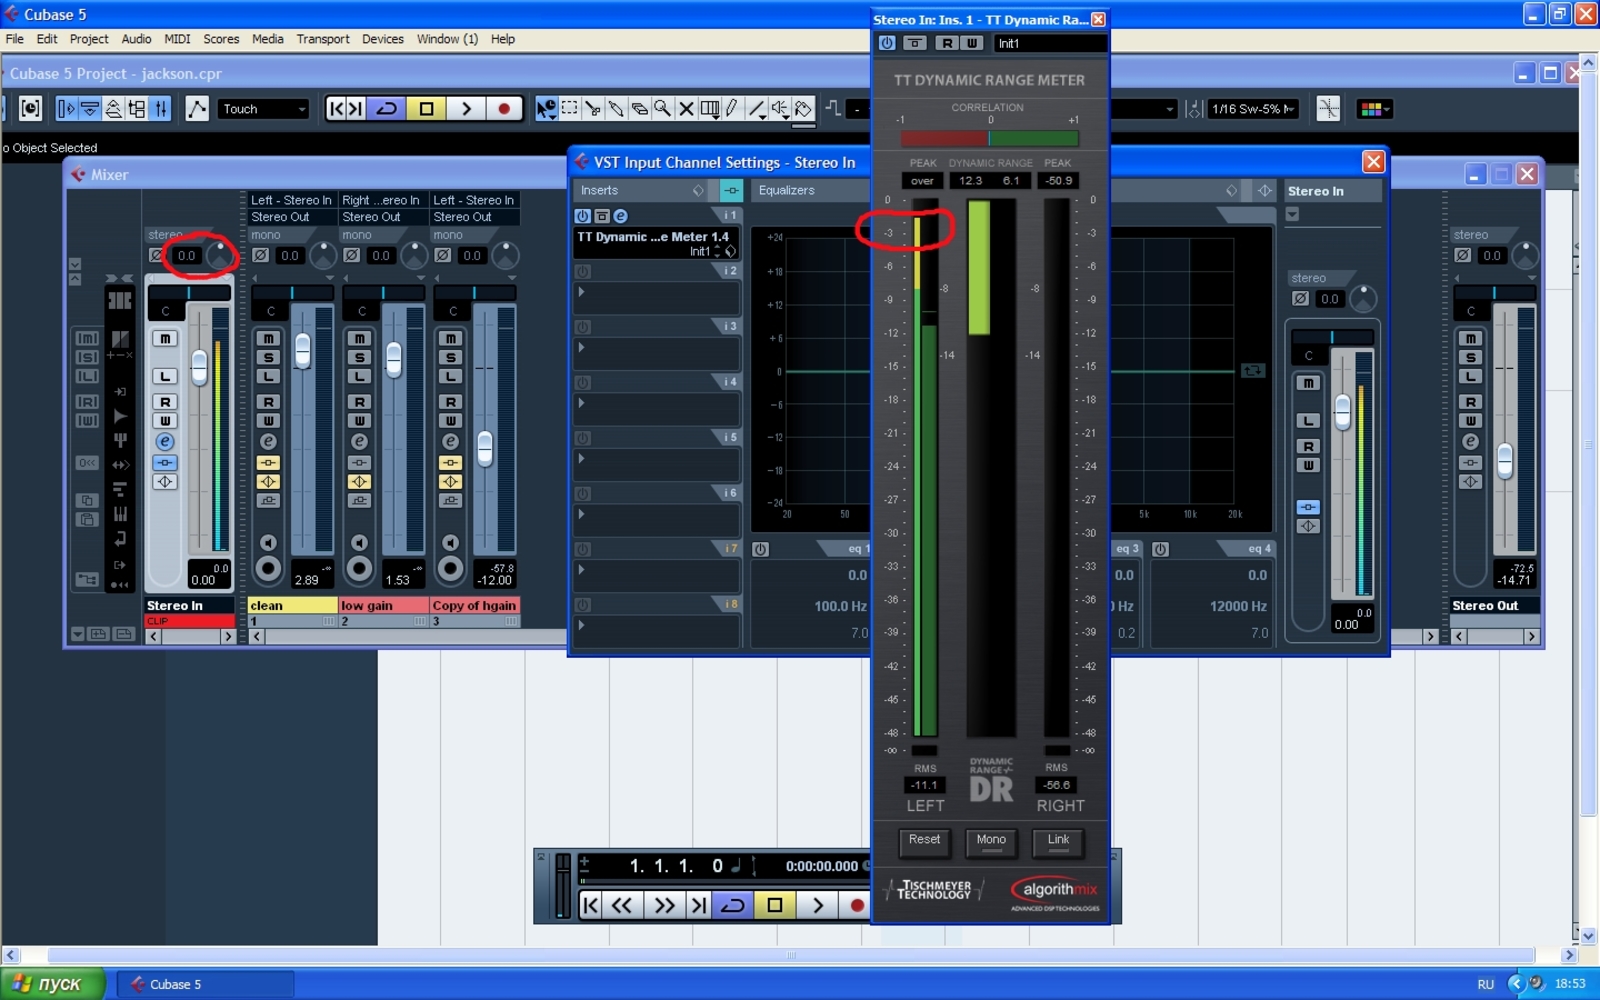1600x1000 pixels.
Task: Expand insert slot i2 arrow
Action: click(581, 293)
